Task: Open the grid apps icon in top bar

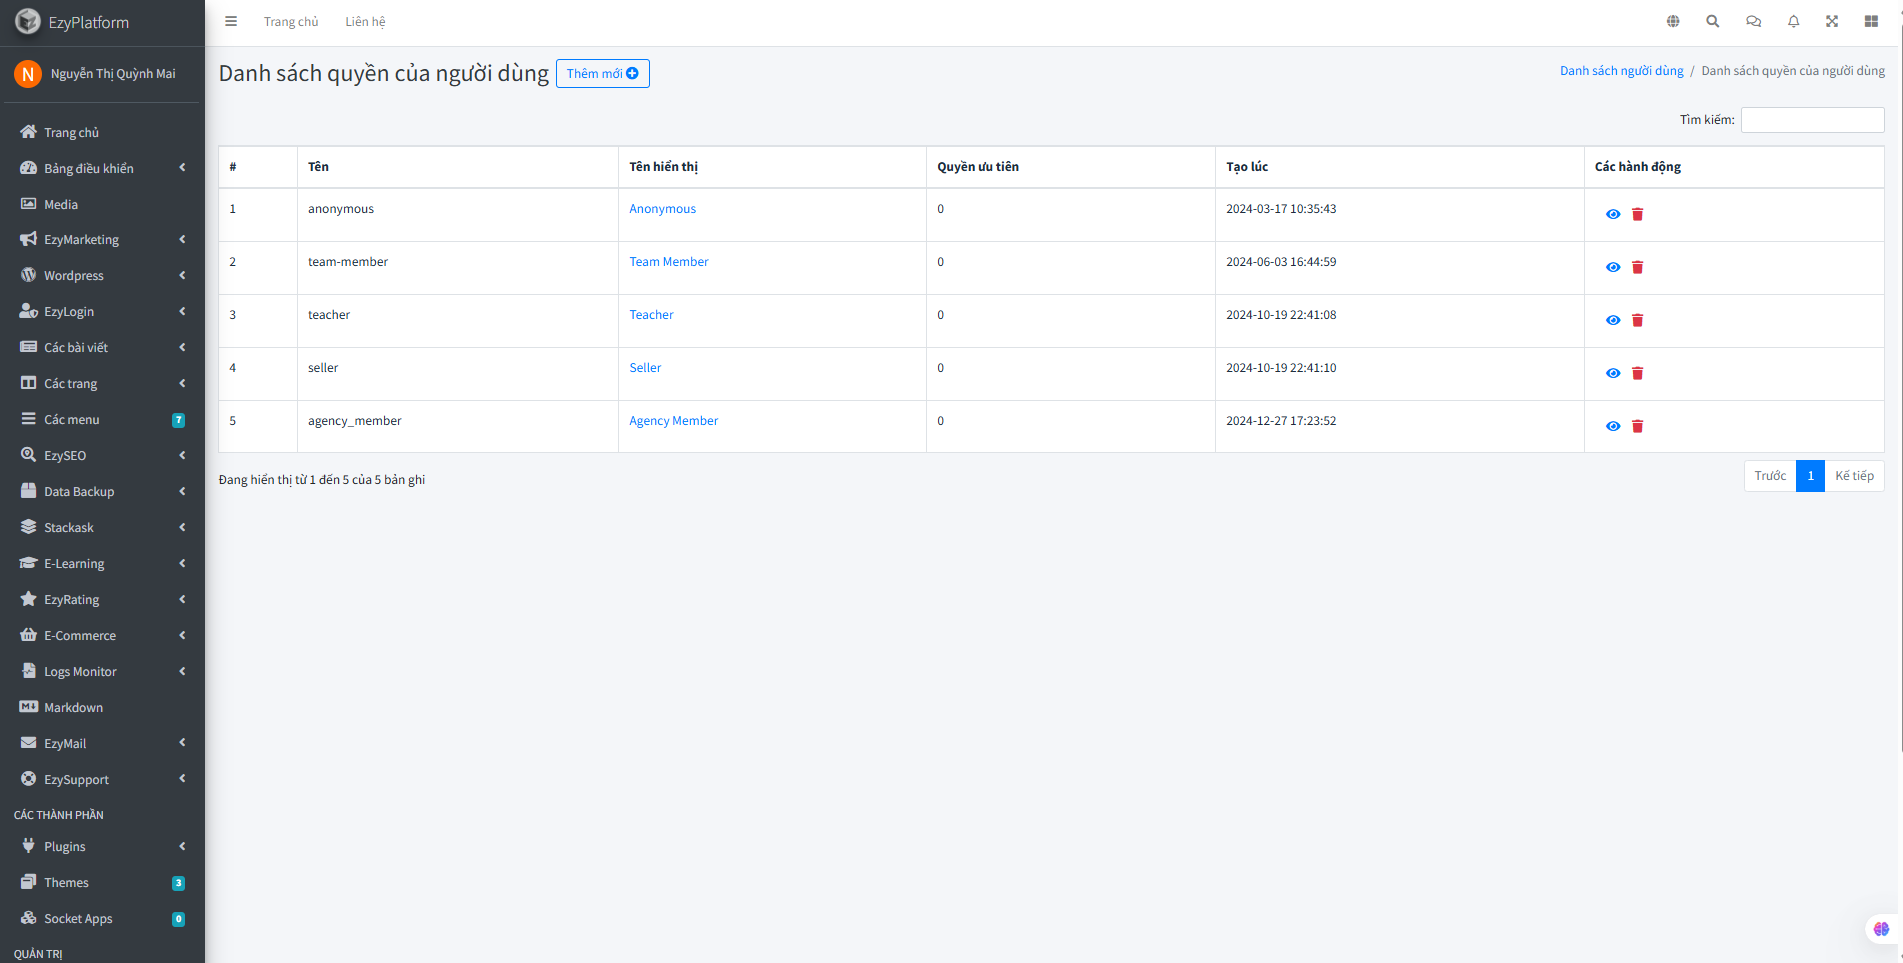Action: coord(1871,21)
